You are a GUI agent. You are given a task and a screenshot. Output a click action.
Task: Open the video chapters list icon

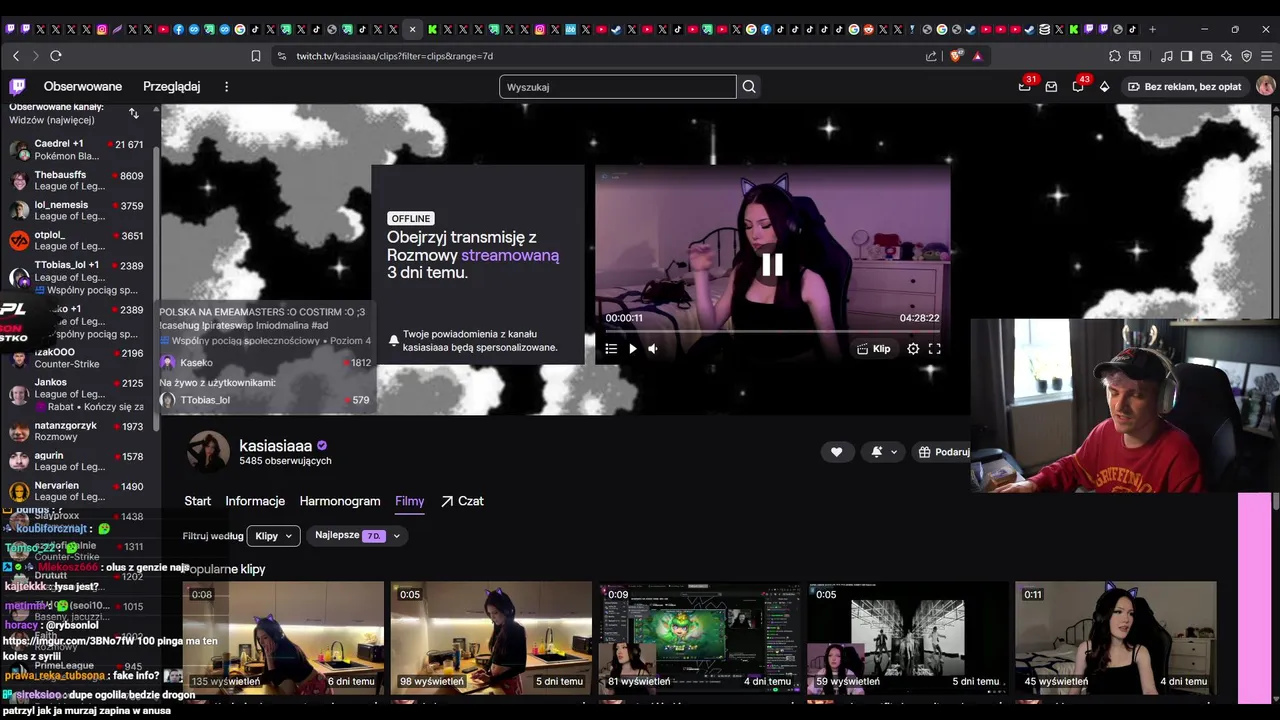coord(611,349)
